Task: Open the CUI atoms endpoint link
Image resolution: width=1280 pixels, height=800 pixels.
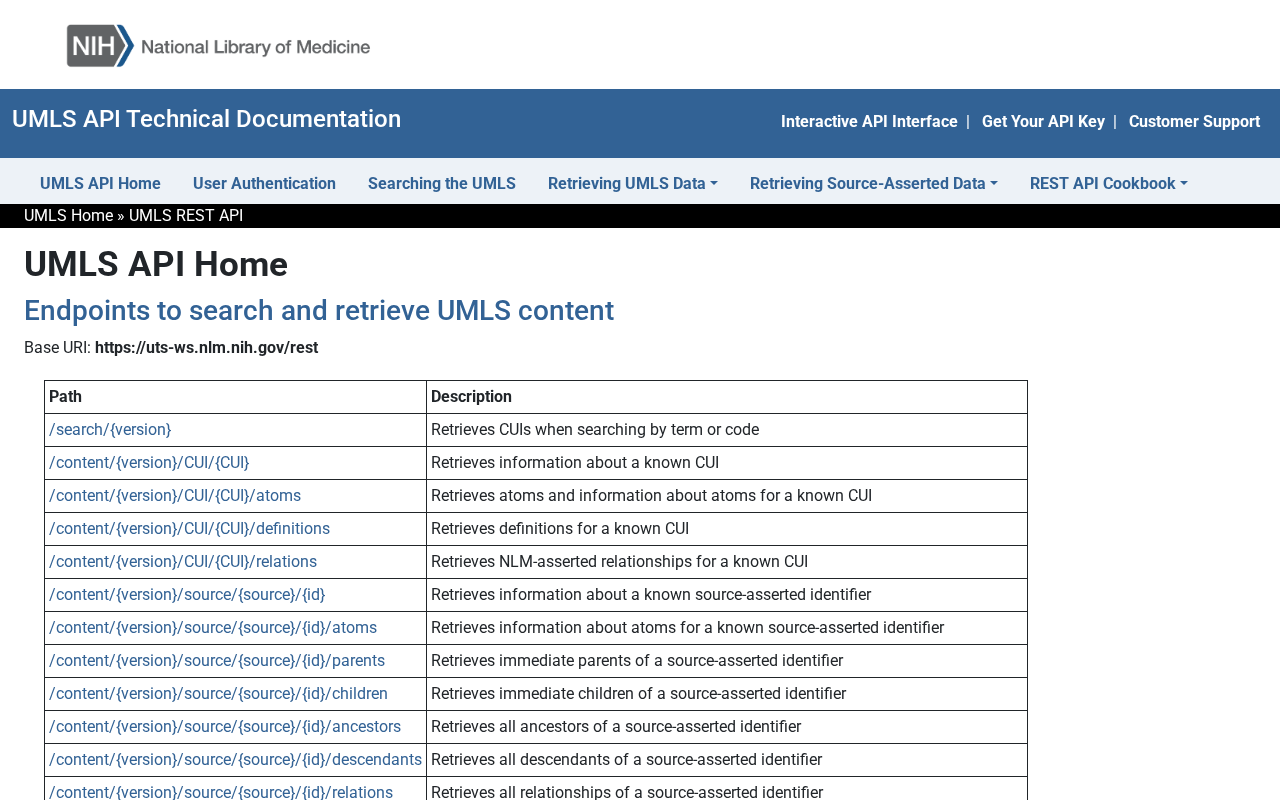Action: pyautogui.click(x=175, y=496)
